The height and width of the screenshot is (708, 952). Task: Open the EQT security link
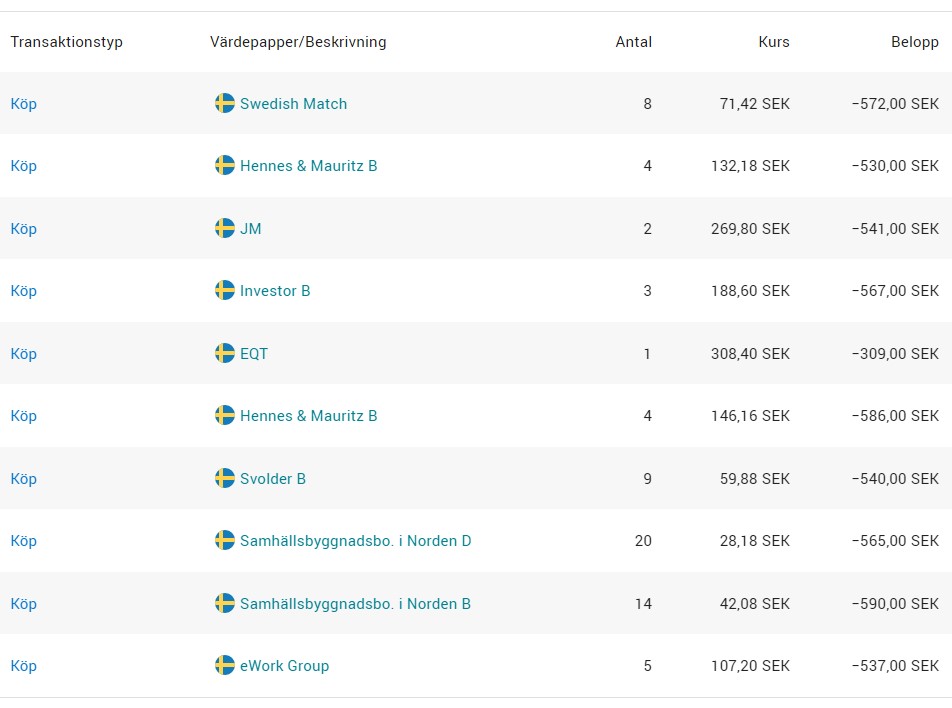click(254, 354)
